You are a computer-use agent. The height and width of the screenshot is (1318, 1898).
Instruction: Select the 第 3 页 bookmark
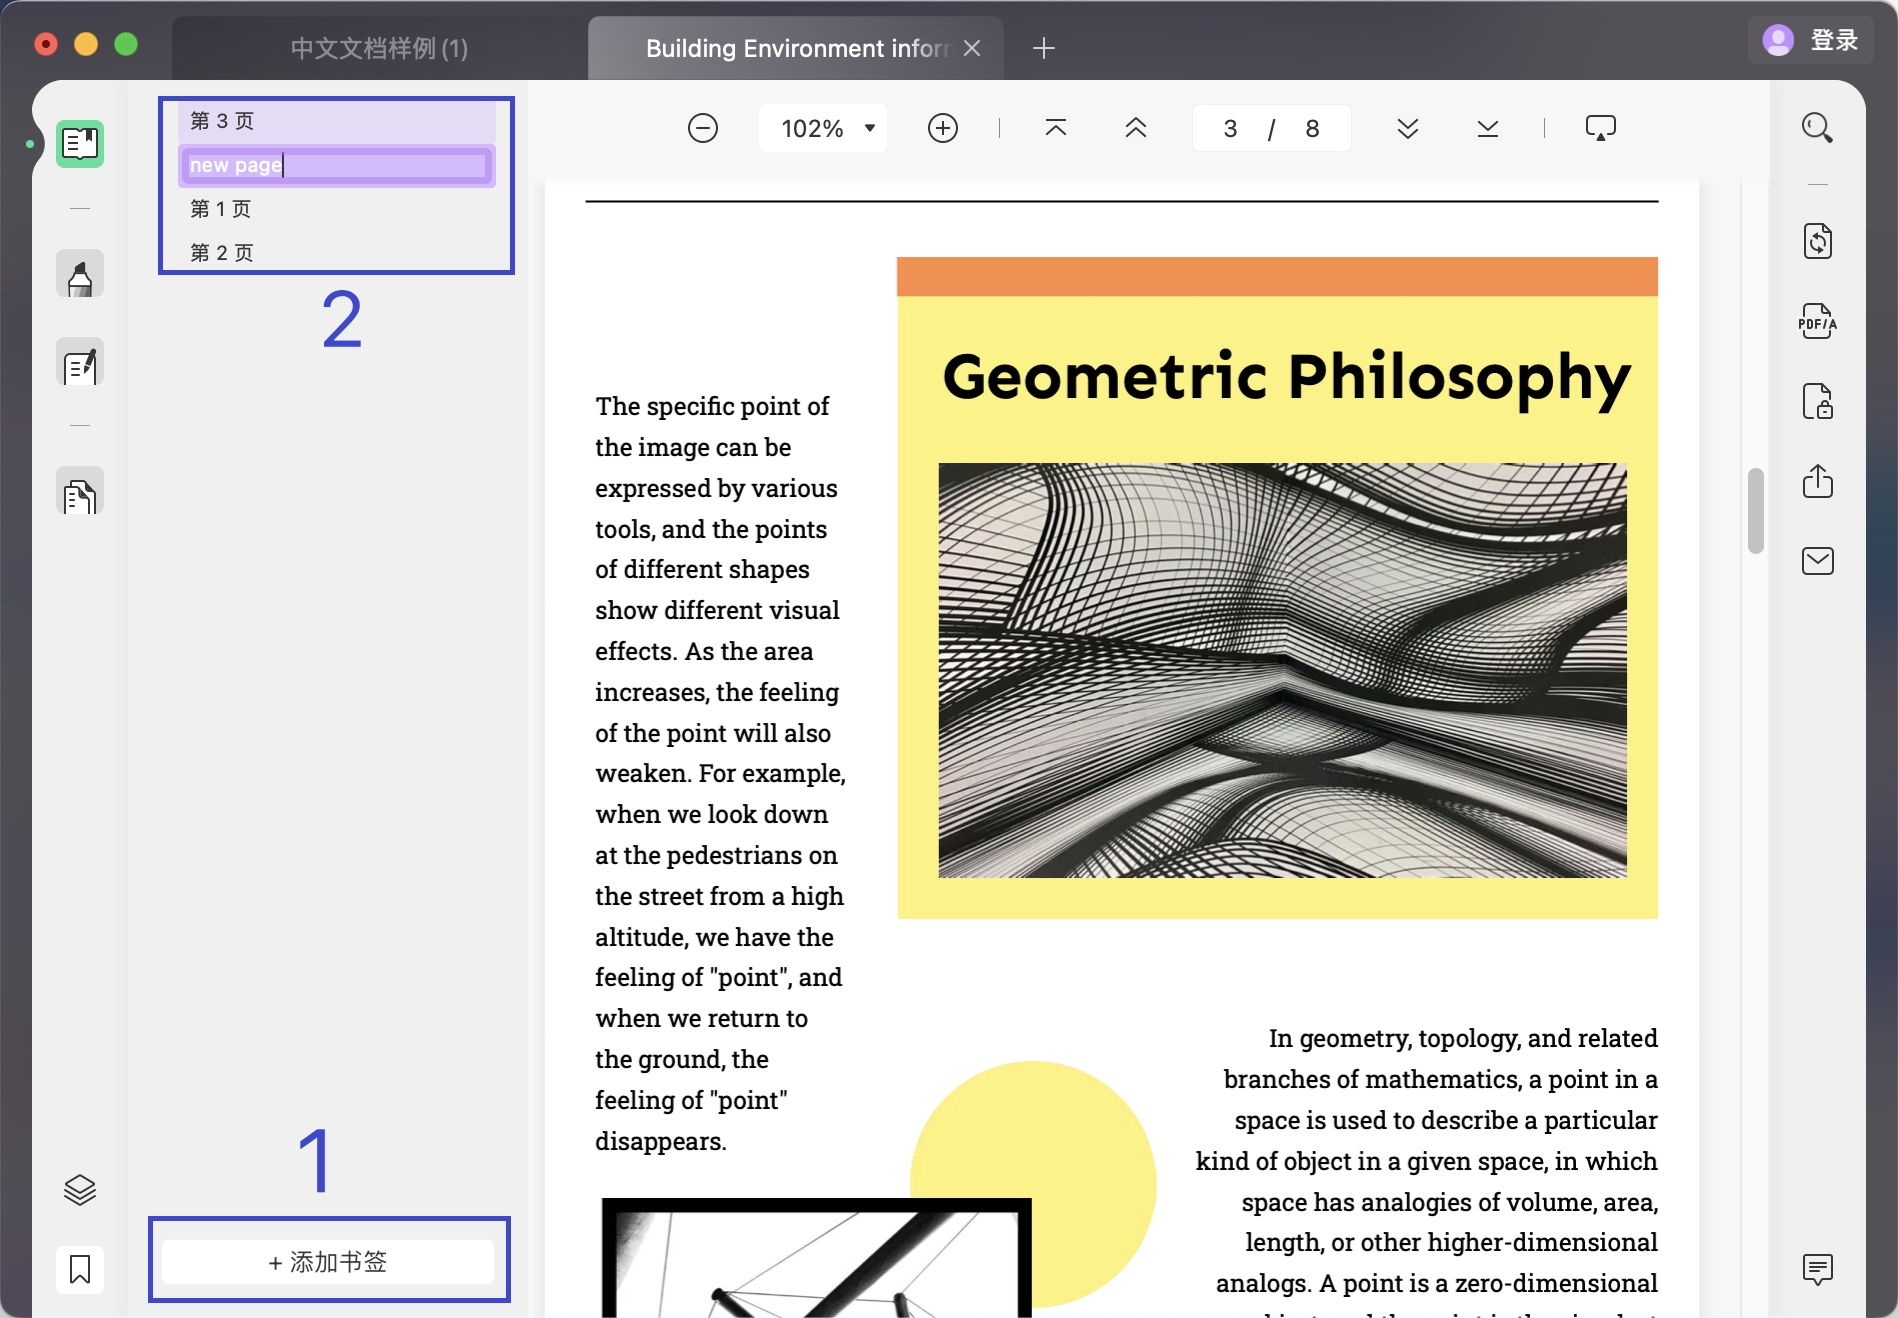[x=337, y=121]
